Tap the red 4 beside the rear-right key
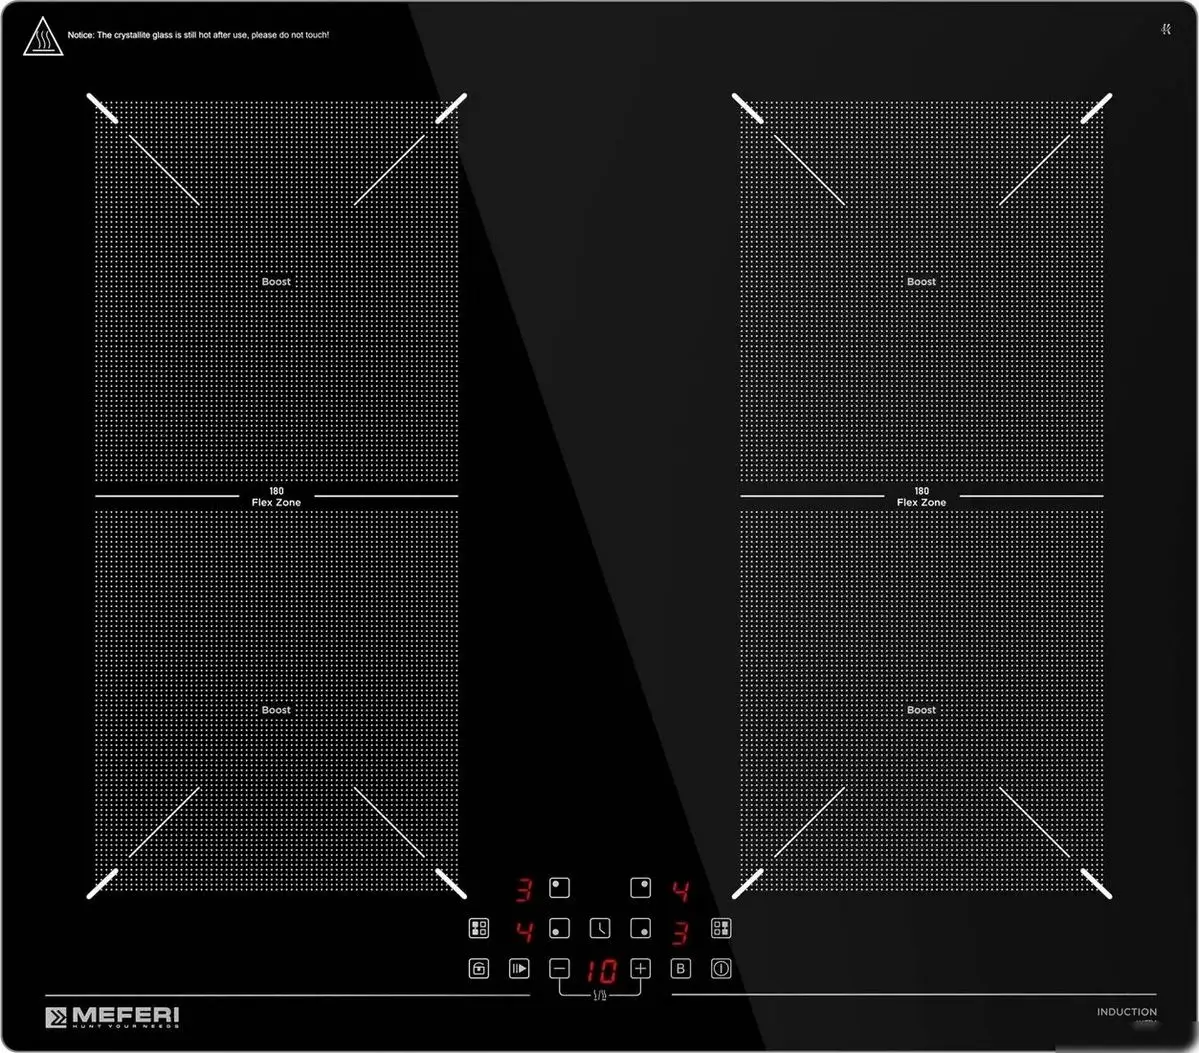Viewport: 1199px width, 1053px height. pos(681,891)
